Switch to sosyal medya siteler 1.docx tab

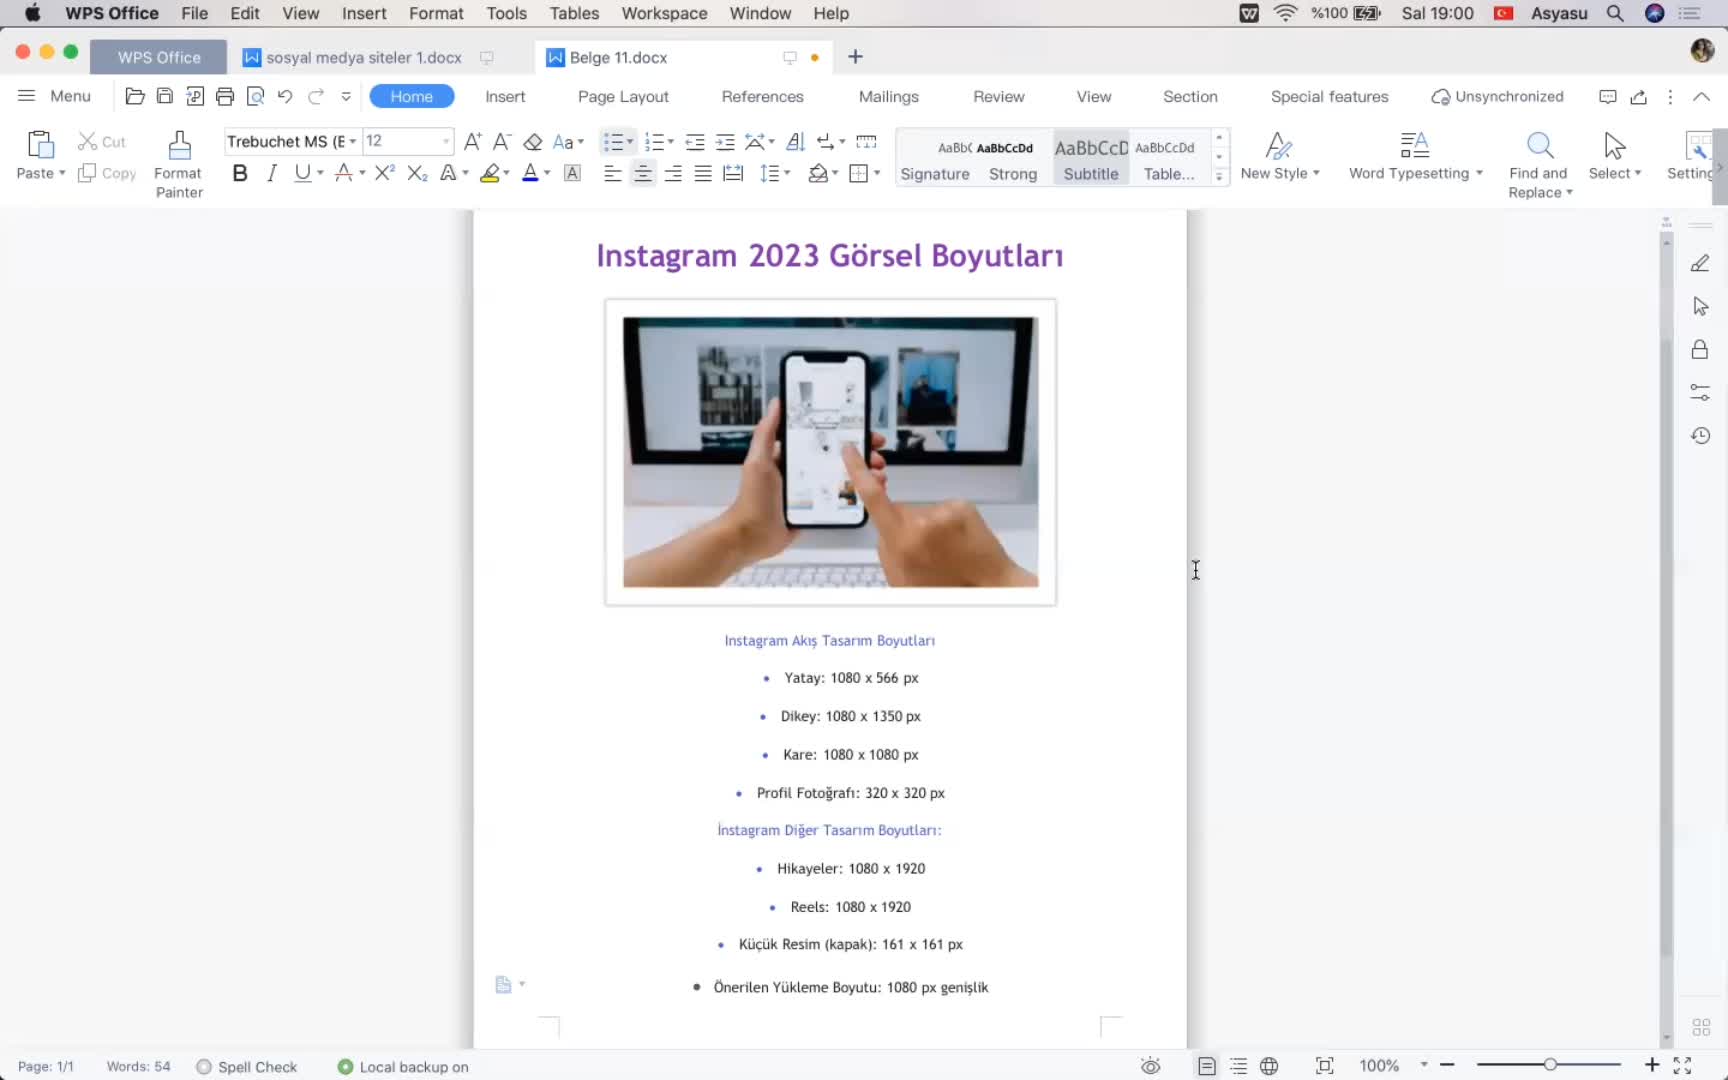pyautogui.click(x=364, y=57)
